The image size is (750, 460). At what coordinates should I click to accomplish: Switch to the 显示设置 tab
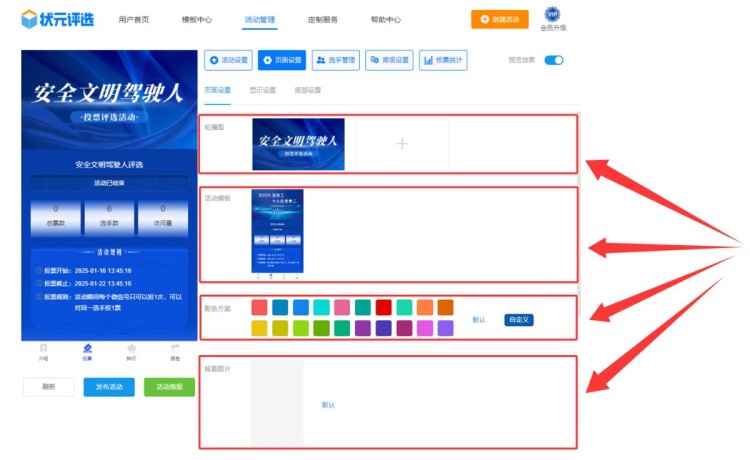(262, 90)
